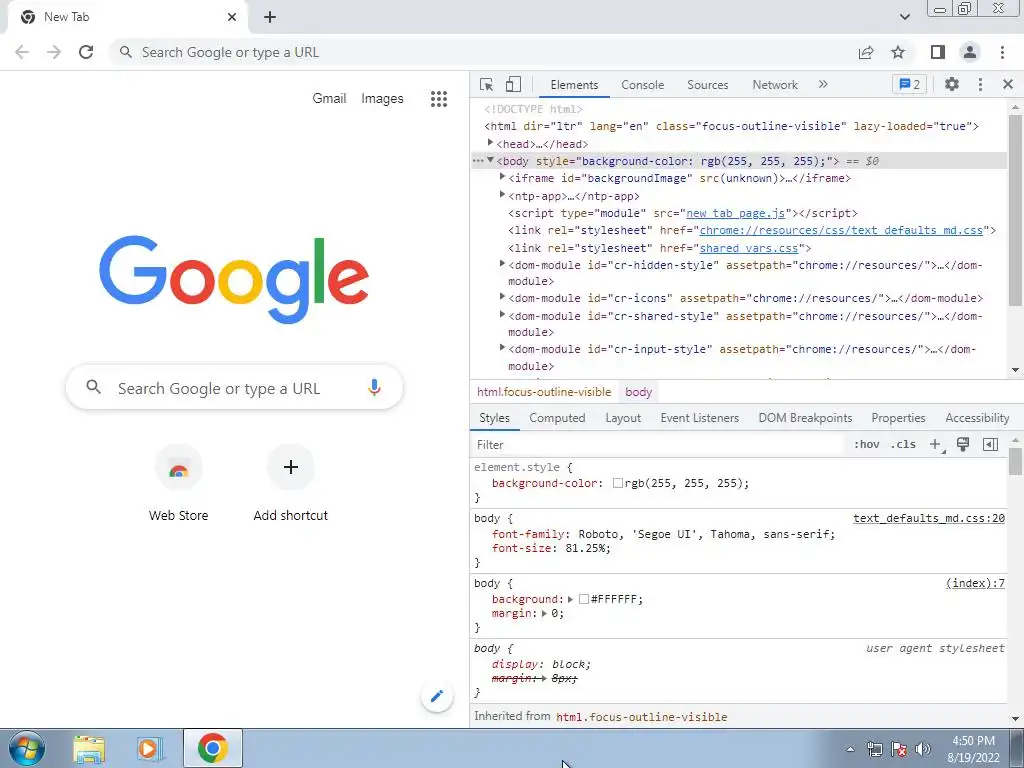The image size is (1024, 768).
Task: Switch to the Sources tab
Action: 707,85
